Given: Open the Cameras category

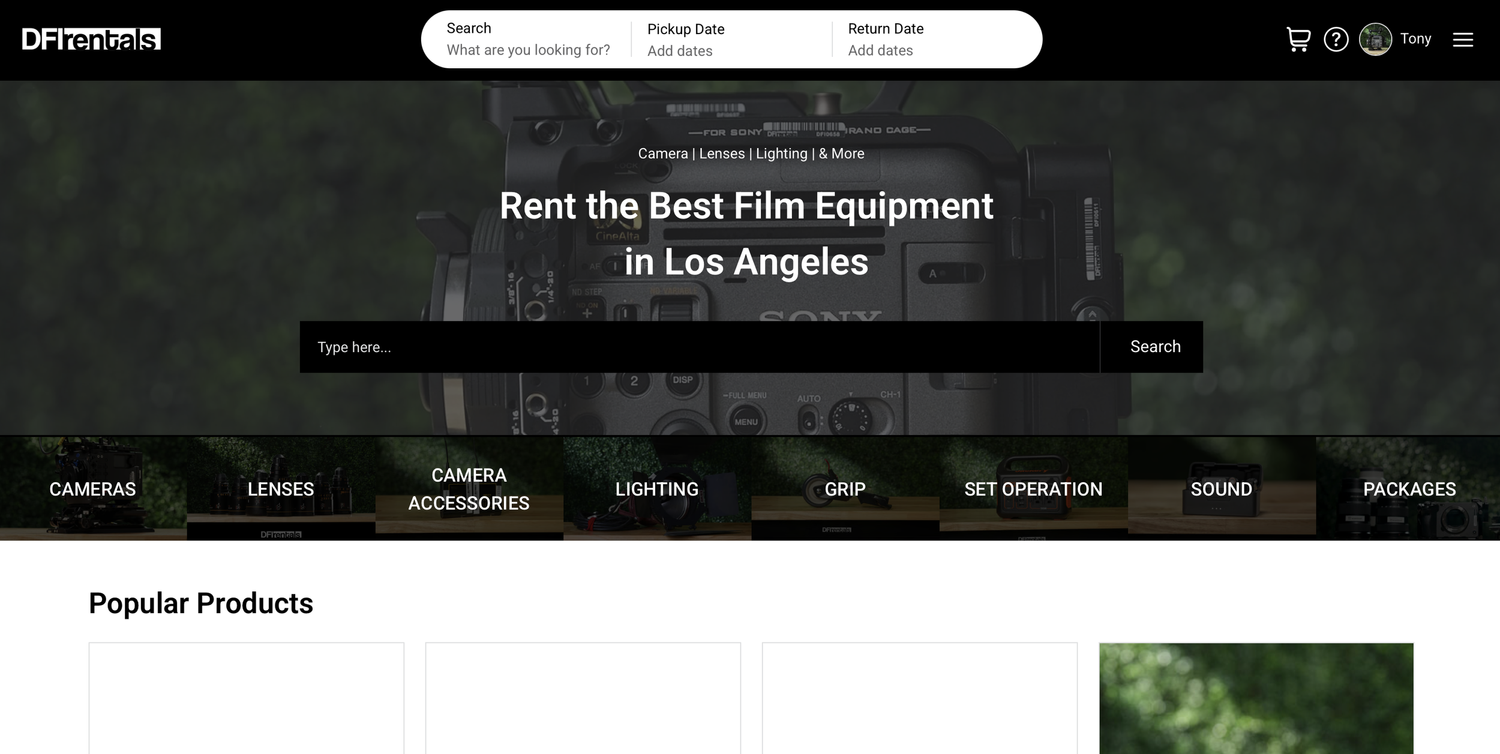Looking at the screenshot, I should [x=93, y=489].
